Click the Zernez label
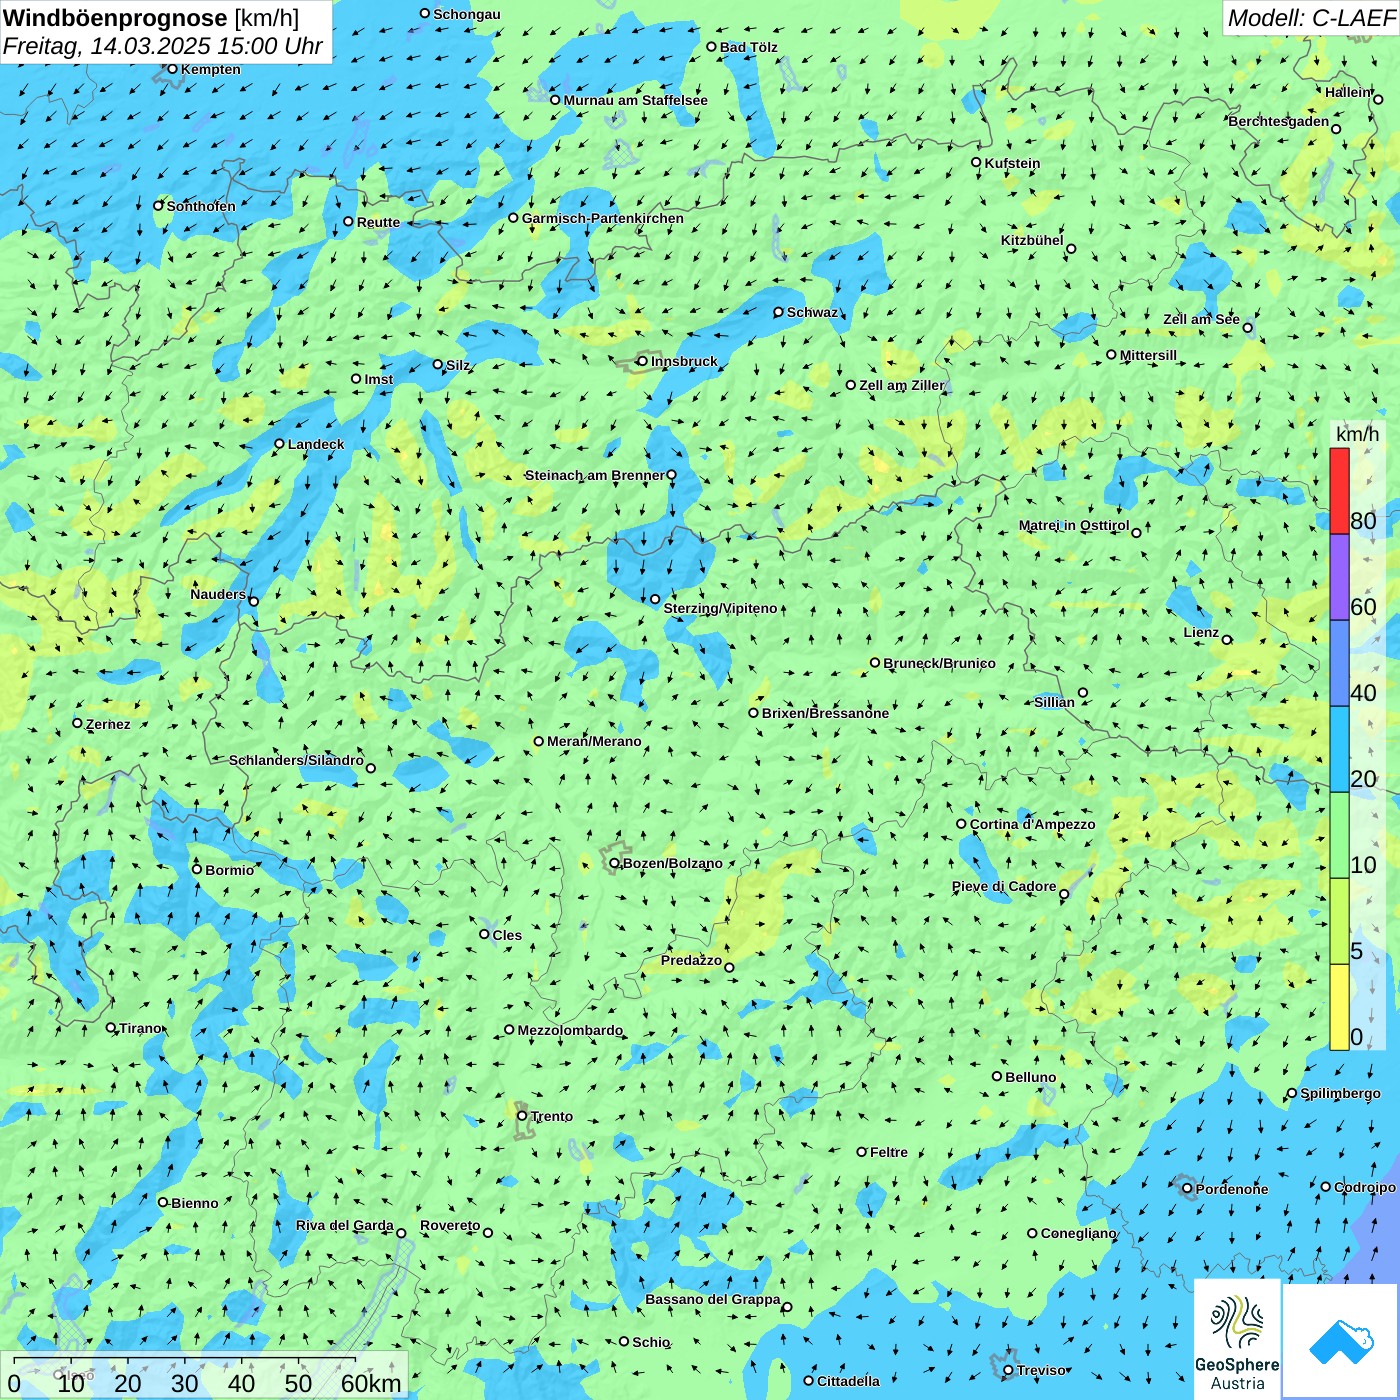The width and height of the screenshot is (1400, 1400). click(x=108, y=724)
